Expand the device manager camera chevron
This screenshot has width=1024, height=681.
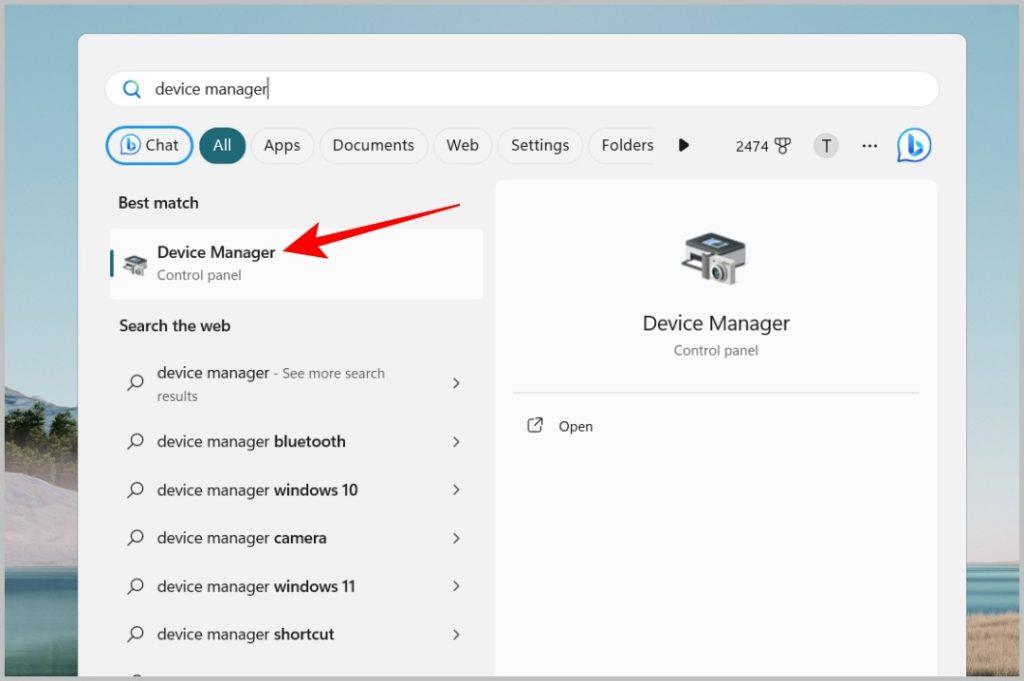click(456, 538)
